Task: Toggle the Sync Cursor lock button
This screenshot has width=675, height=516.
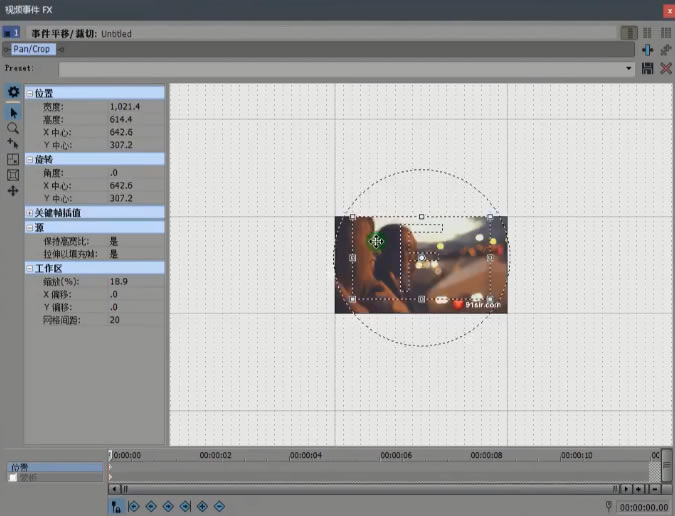Action: coord(116,507)
